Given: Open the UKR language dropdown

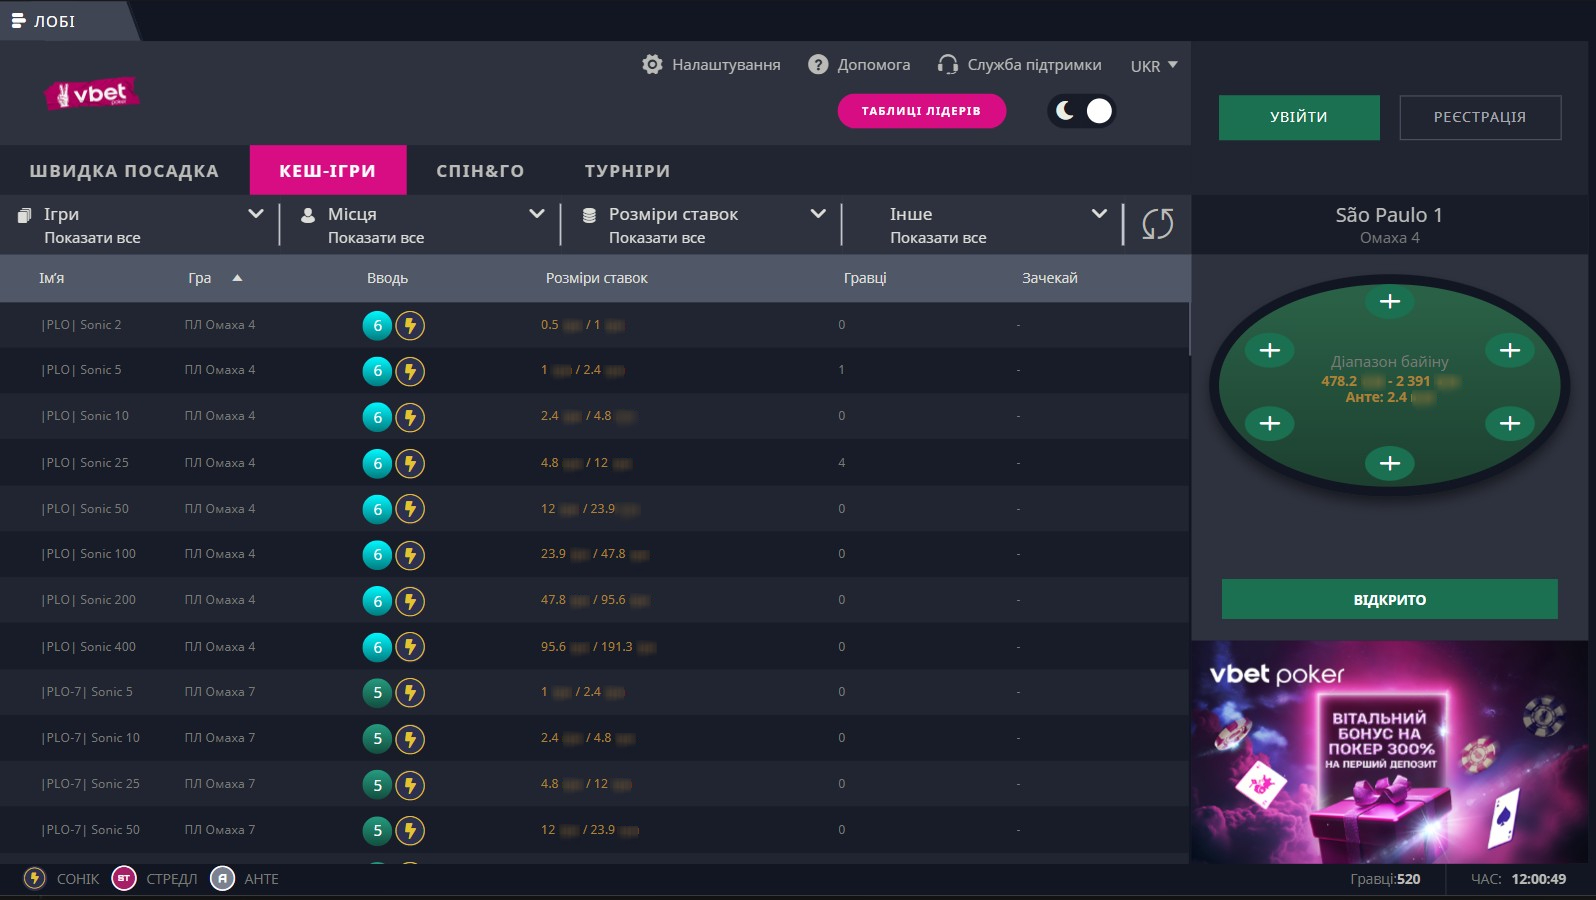Looking at the screenshot, I should click(x=1153, y=66).
